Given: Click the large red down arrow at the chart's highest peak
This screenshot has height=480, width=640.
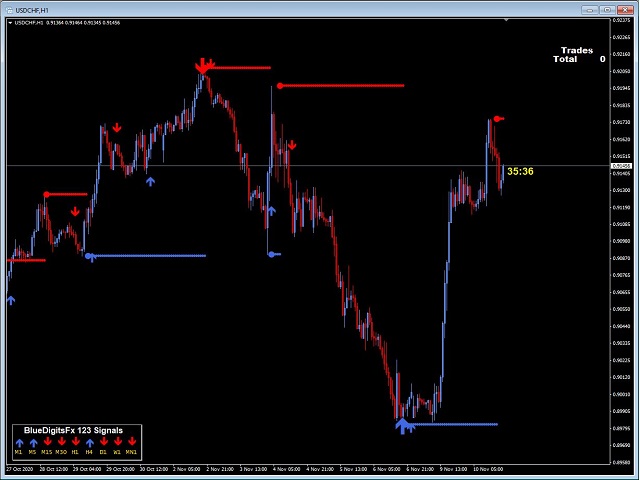Looking at the screenshot, I should 202,66.
